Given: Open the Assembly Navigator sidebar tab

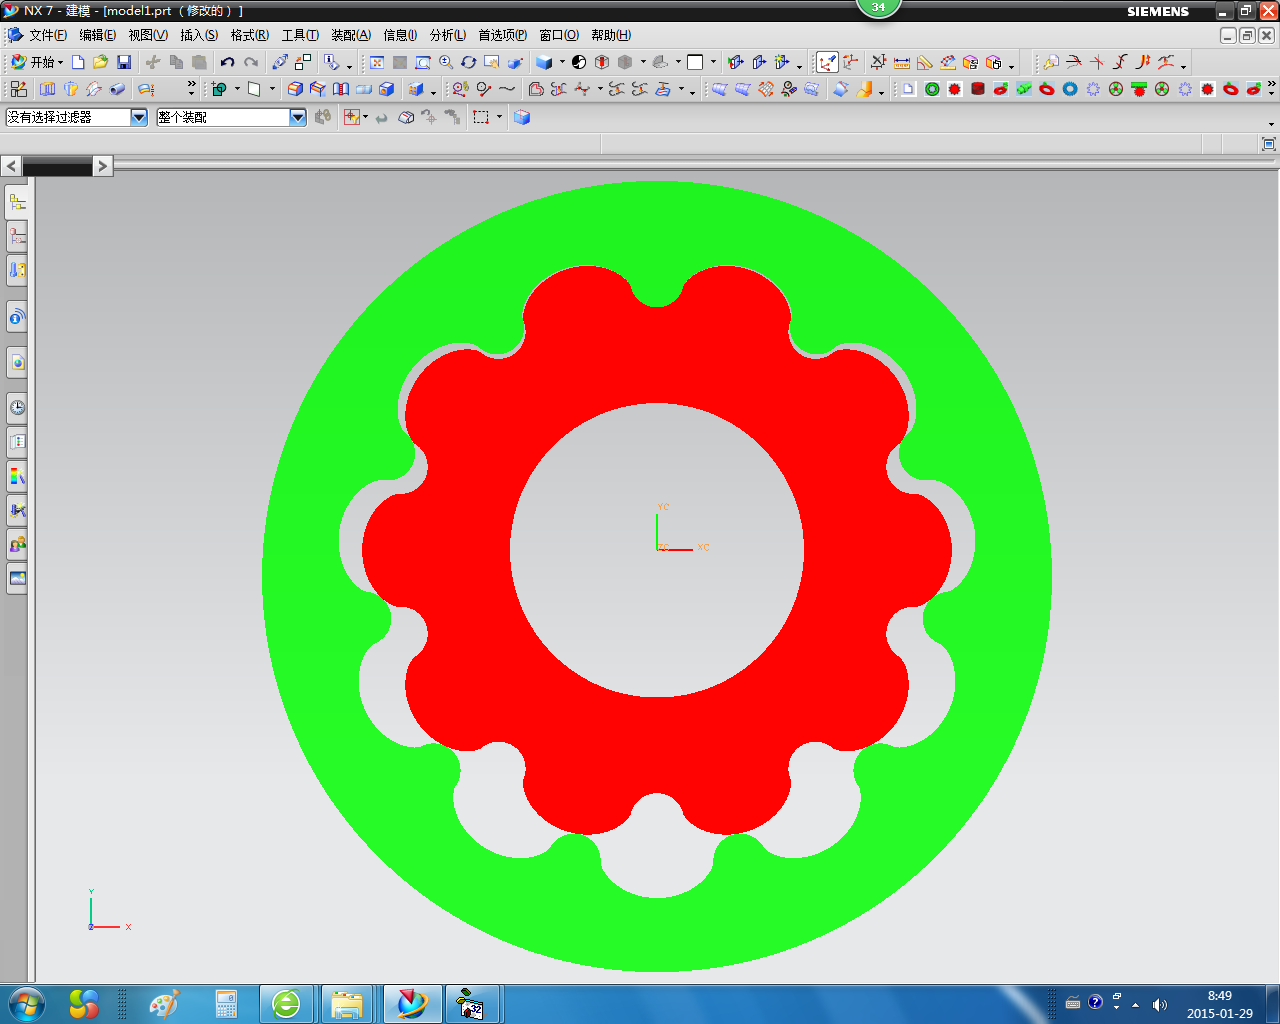Looking at the screenshot, I should point(17,202).
